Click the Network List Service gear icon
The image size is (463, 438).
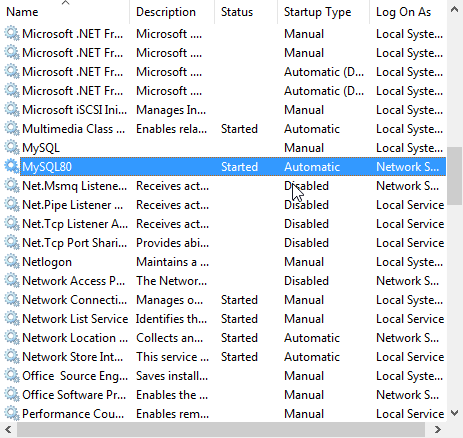12,319
